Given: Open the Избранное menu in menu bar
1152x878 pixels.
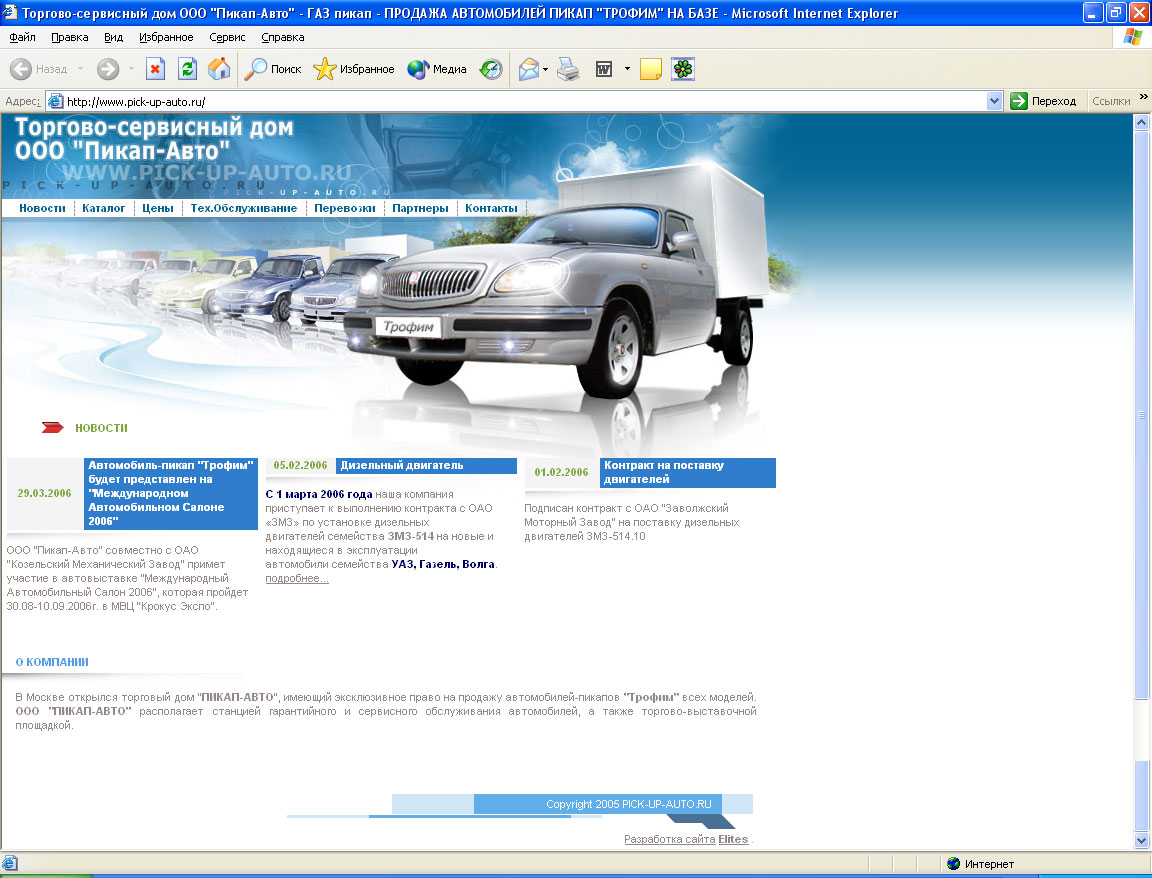Looking at the screenshot, I should 166,37.
